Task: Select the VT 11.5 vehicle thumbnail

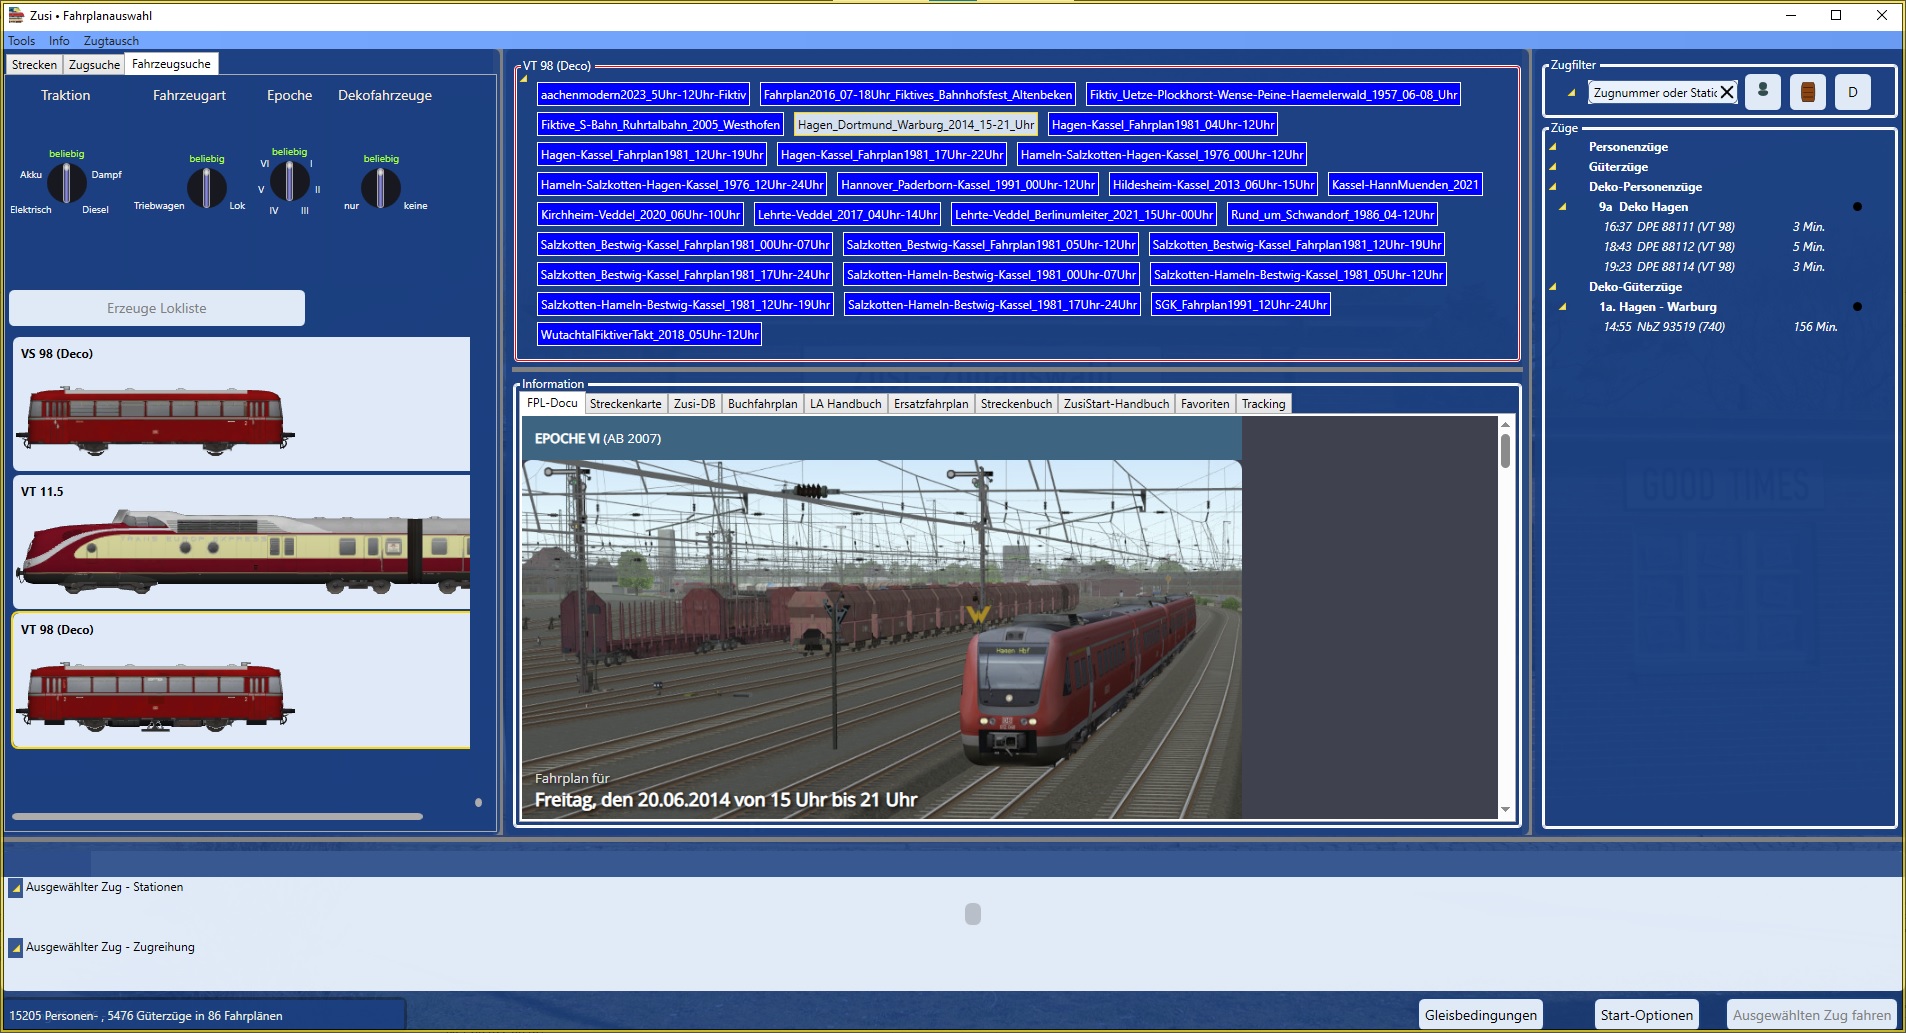Action: [x=241, y=542]
